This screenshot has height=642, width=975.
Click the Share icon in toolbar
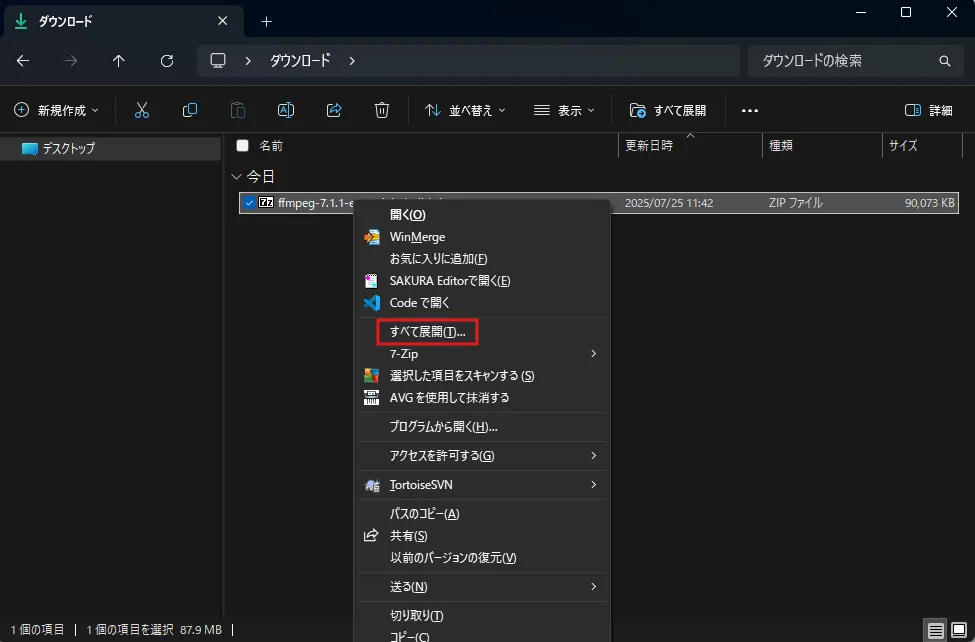(334, 110)
